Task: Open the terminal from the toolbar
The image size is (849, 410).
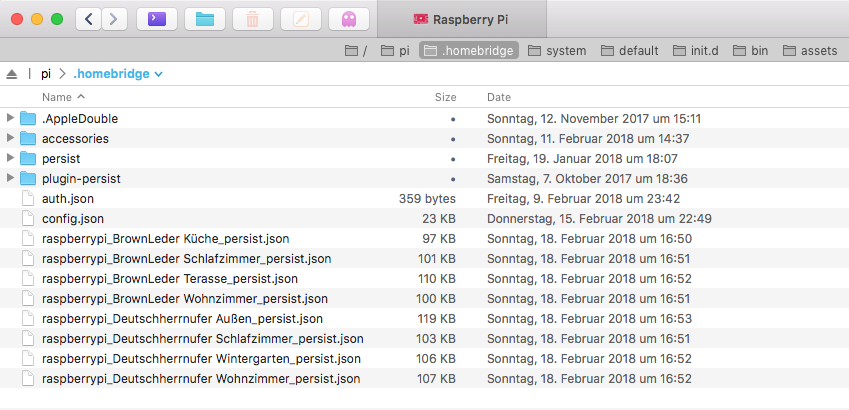Action: 156,19
